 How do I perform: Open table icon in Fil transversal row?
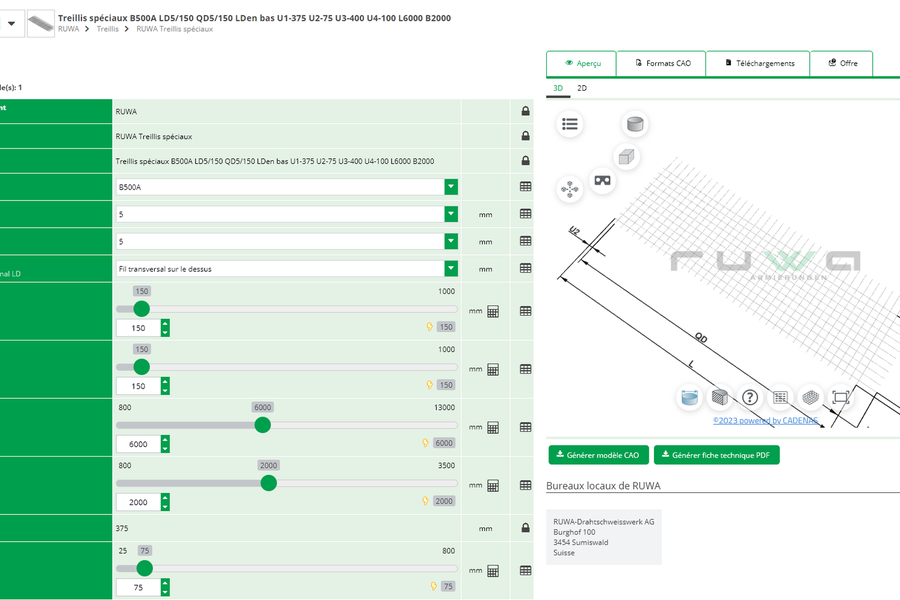click(x=525, y=268)
